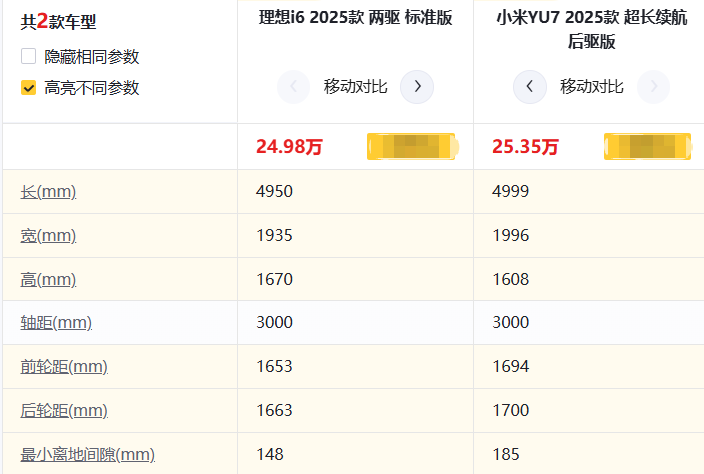Click the 移动对比 label under 理想i6

[355, 87]
